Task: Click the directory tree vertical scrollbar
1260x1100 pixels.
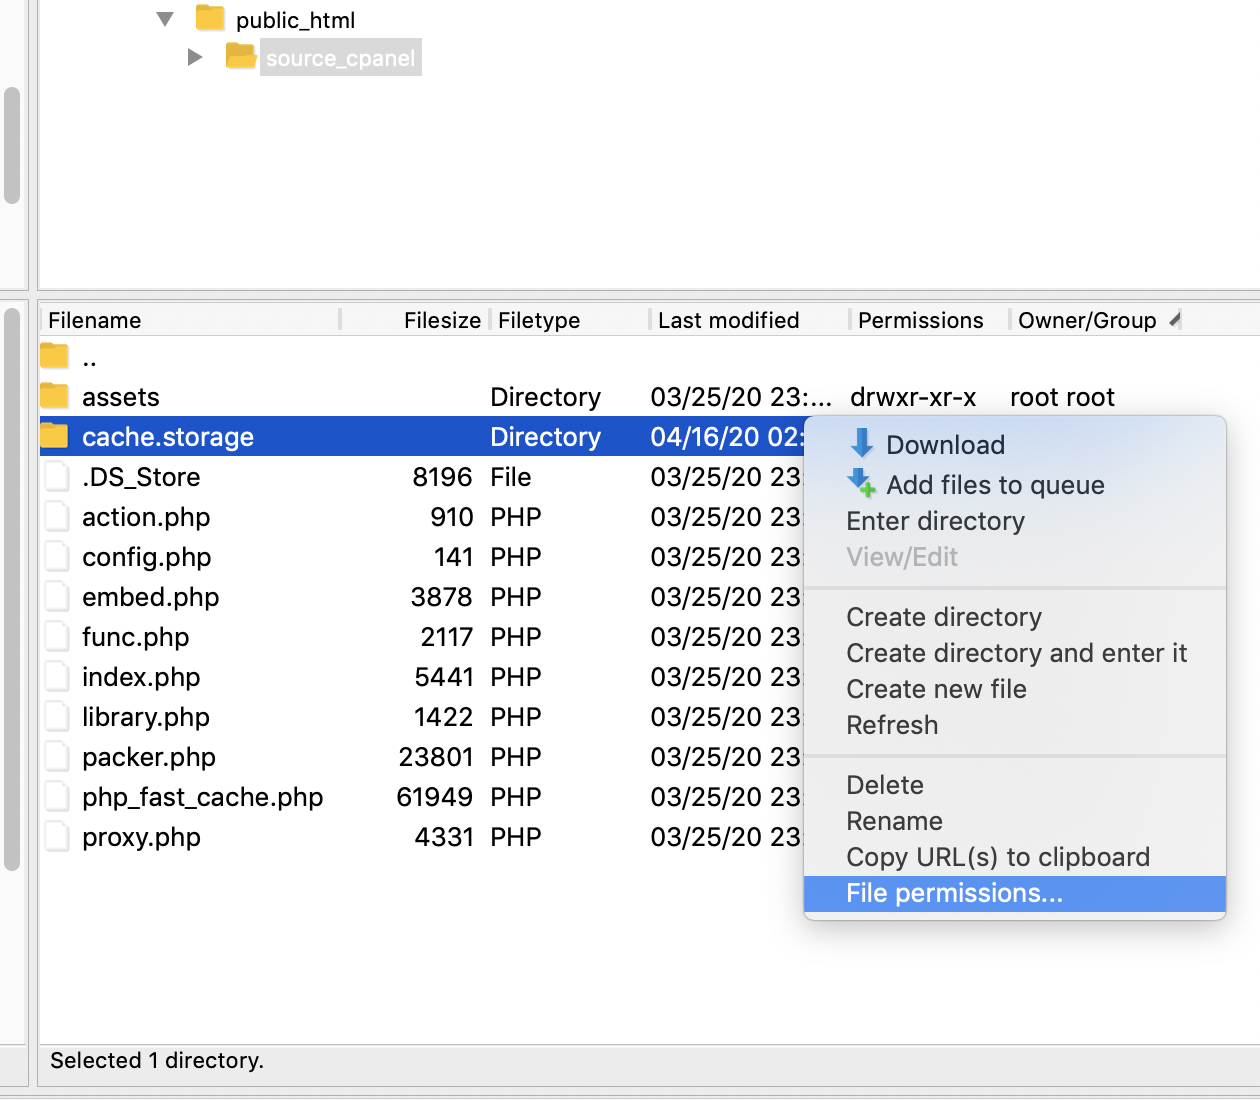Action: [x=12, y=145]
